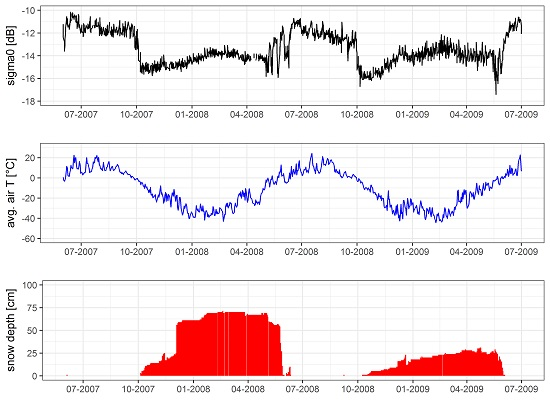This screenshot has width=550, height=412.
Task: Click the snow depth [cm] axis label
Action: [11, 330]
